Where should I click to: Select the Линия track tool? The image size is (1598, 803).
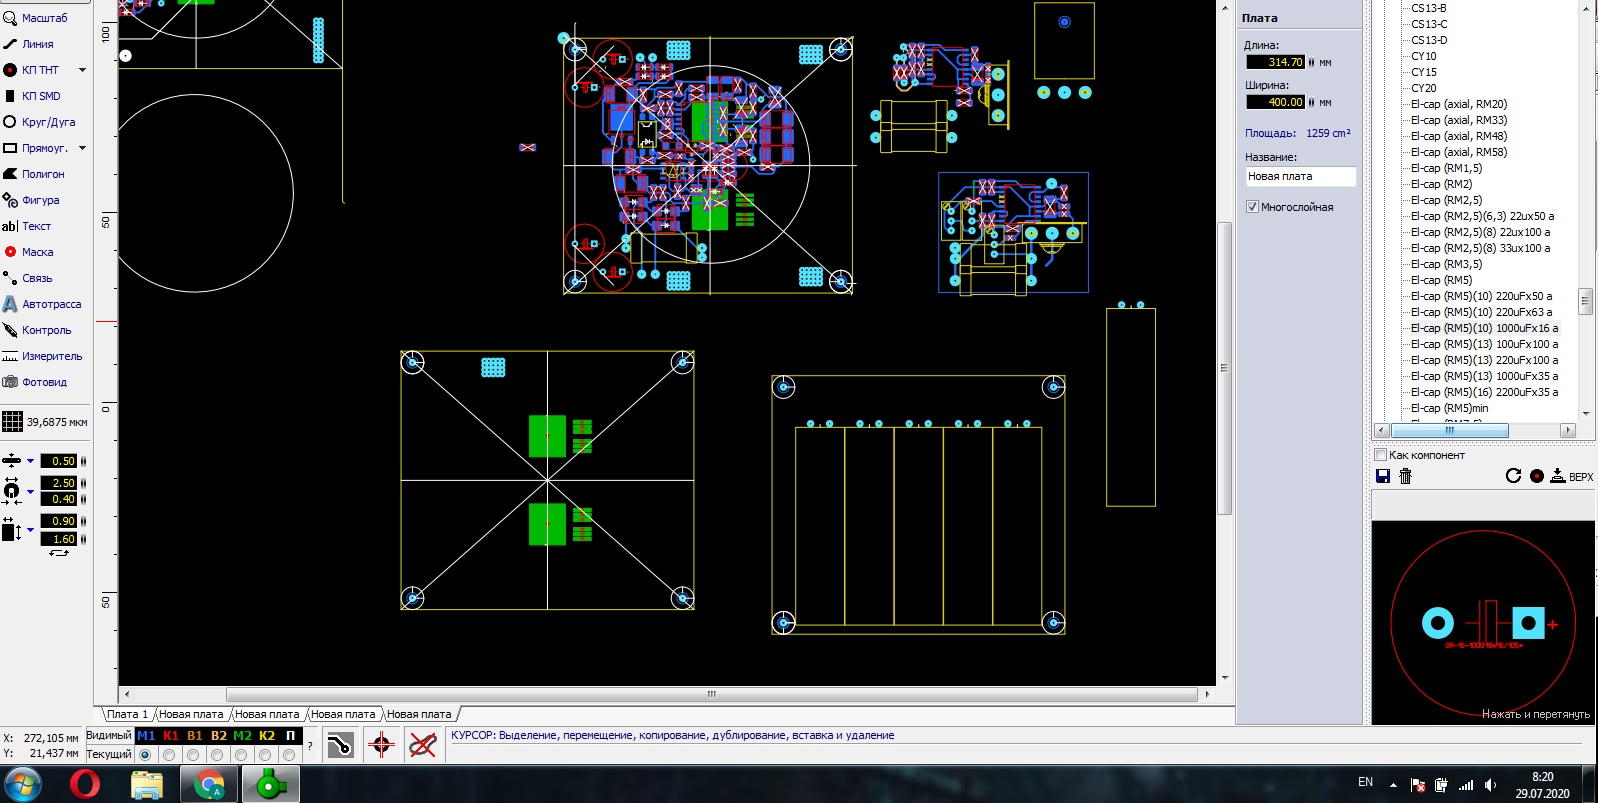[x=29, y=44]
